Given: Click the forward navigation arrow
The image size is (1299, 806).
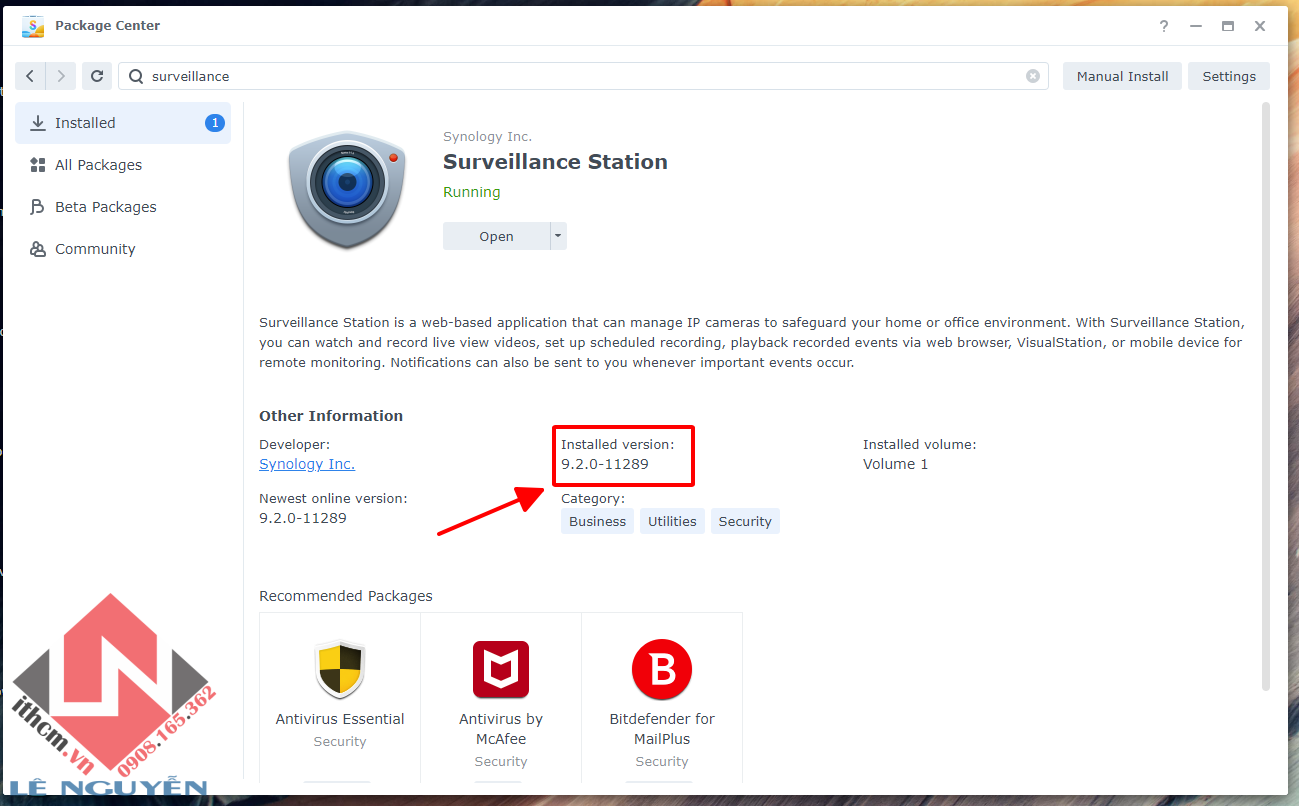Looking at the screenshot, I should (x=61, y=76).
